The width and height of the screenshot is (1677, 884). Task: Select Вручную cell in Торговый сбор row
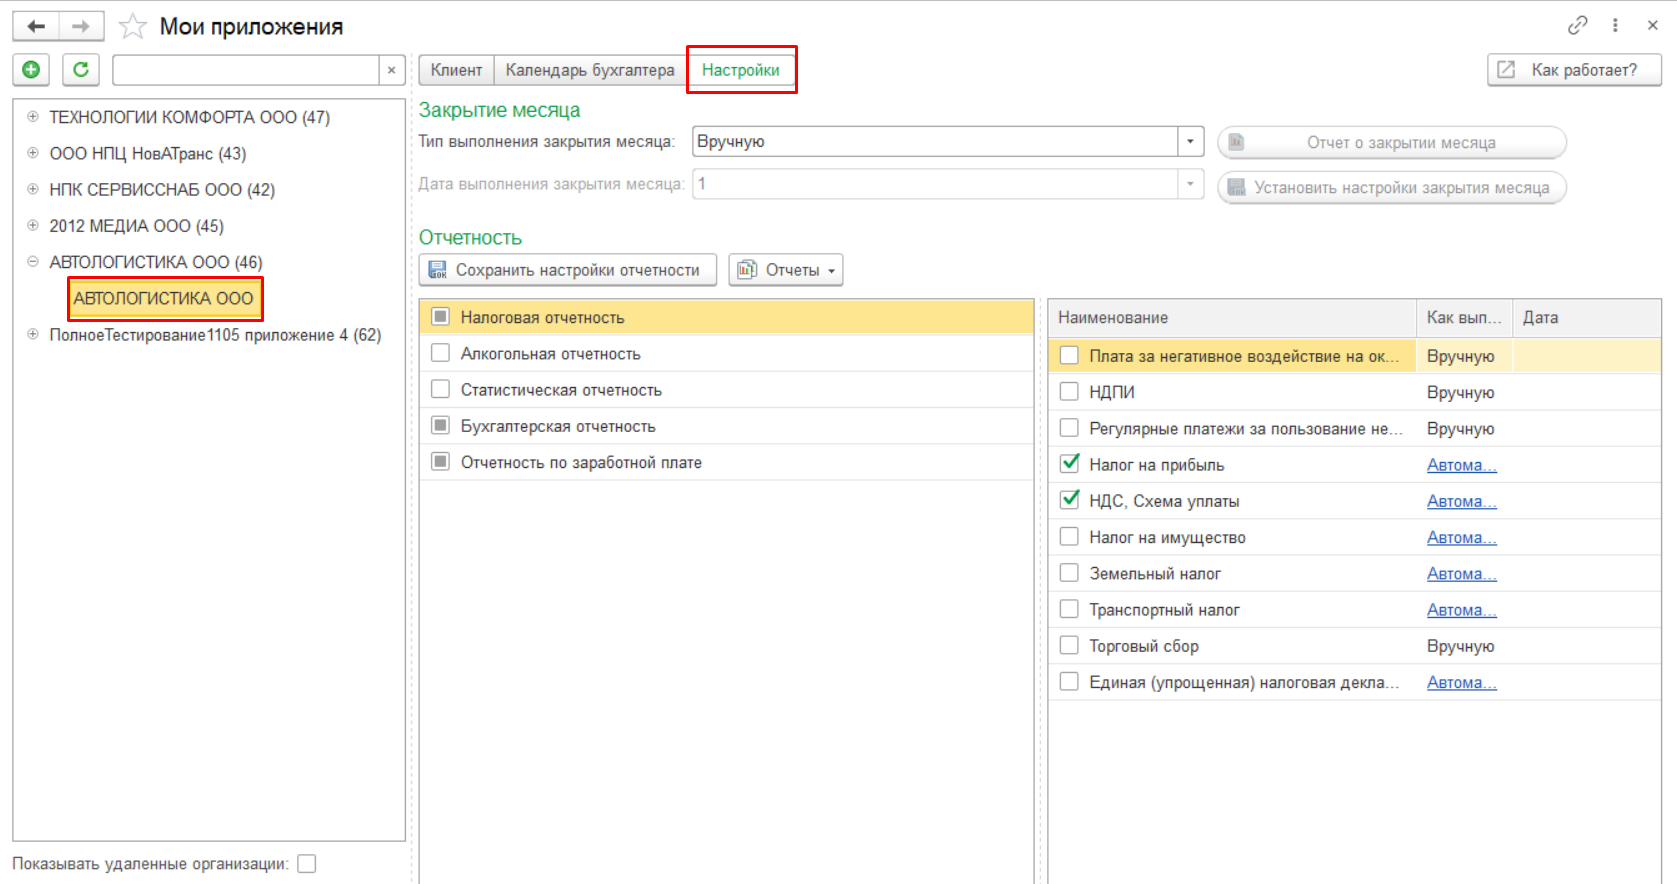(x=1464, y=646)
